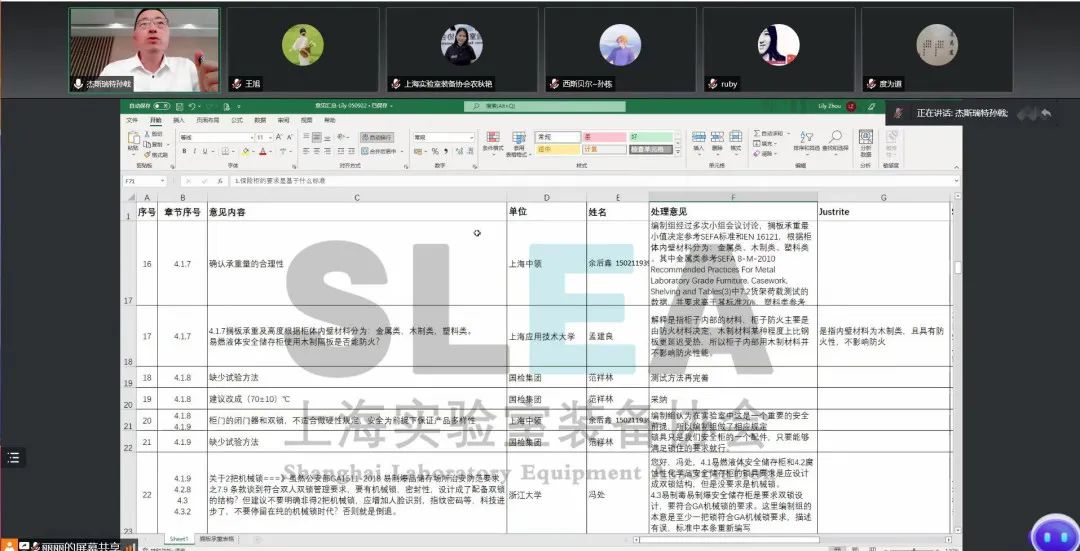Open the font name dropdown
The width and height of the screenshot is (1080, 551).
(251, 138)
